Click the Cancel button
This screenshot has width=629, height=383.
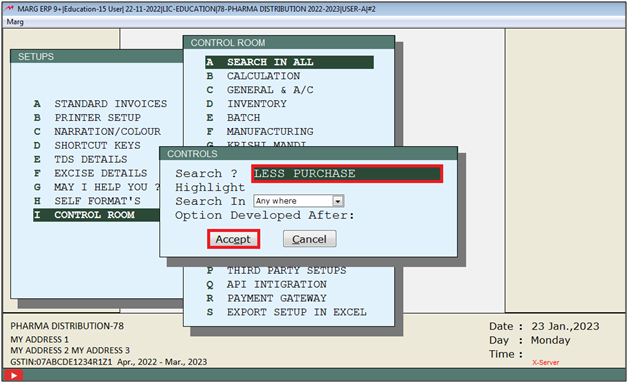309,239
